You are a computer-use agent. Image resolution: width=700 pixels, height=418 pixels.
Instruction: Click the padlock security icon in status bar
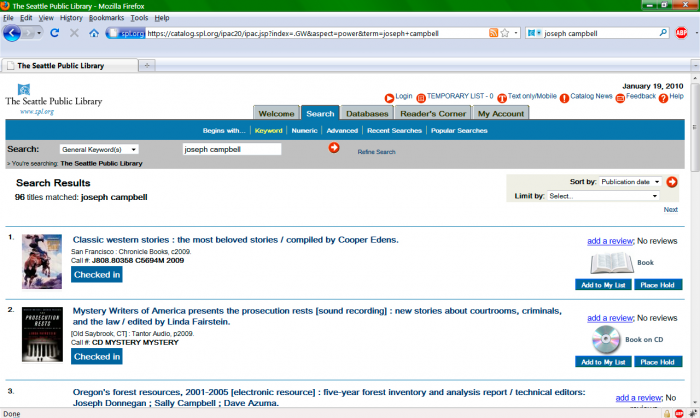(x=667, y=414)
